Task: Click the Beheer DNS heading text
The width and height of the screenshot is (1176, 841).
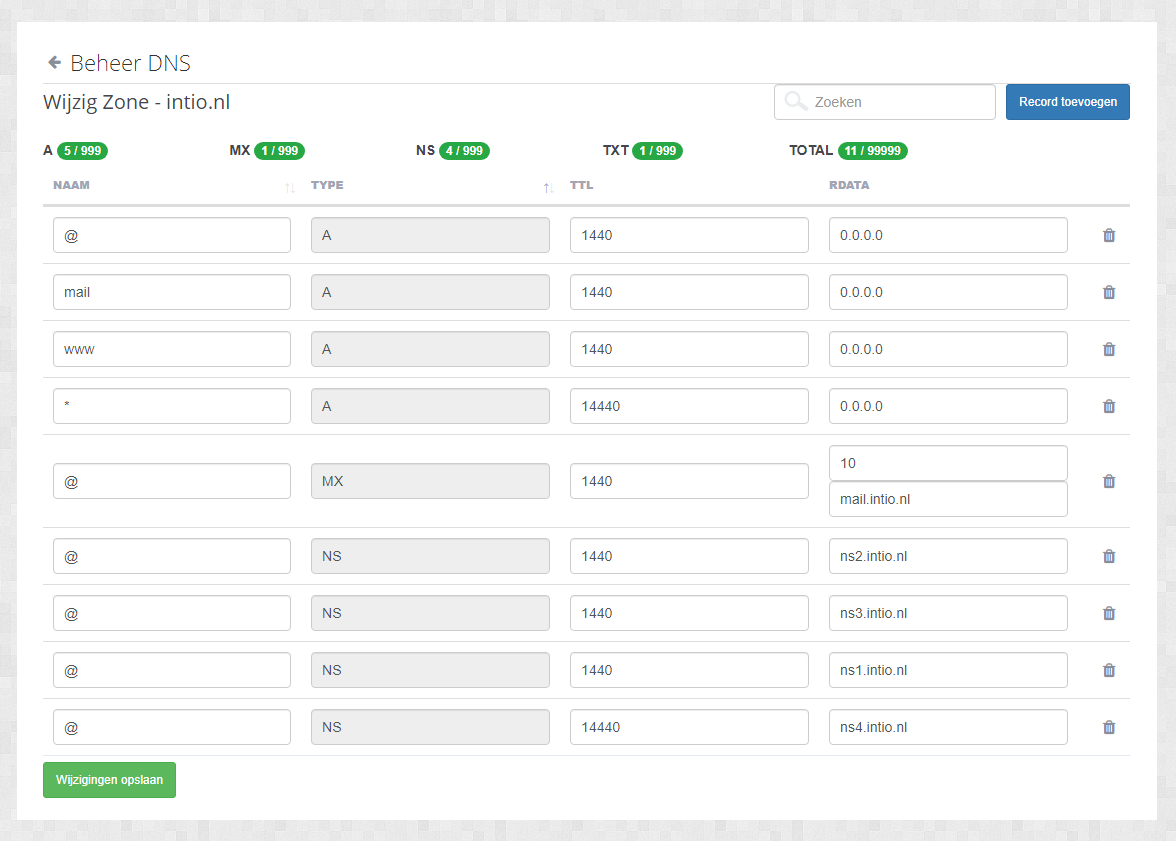Action: [130, 63]
